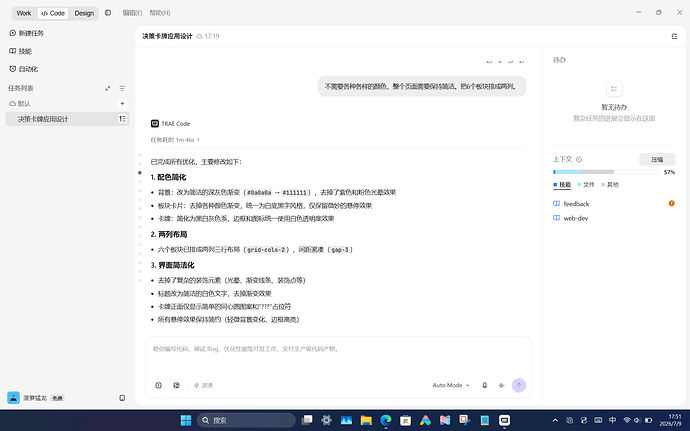The image size is (690, 431).
Task: Click the icon right of the 免费 badge
Action: (122, 398)
